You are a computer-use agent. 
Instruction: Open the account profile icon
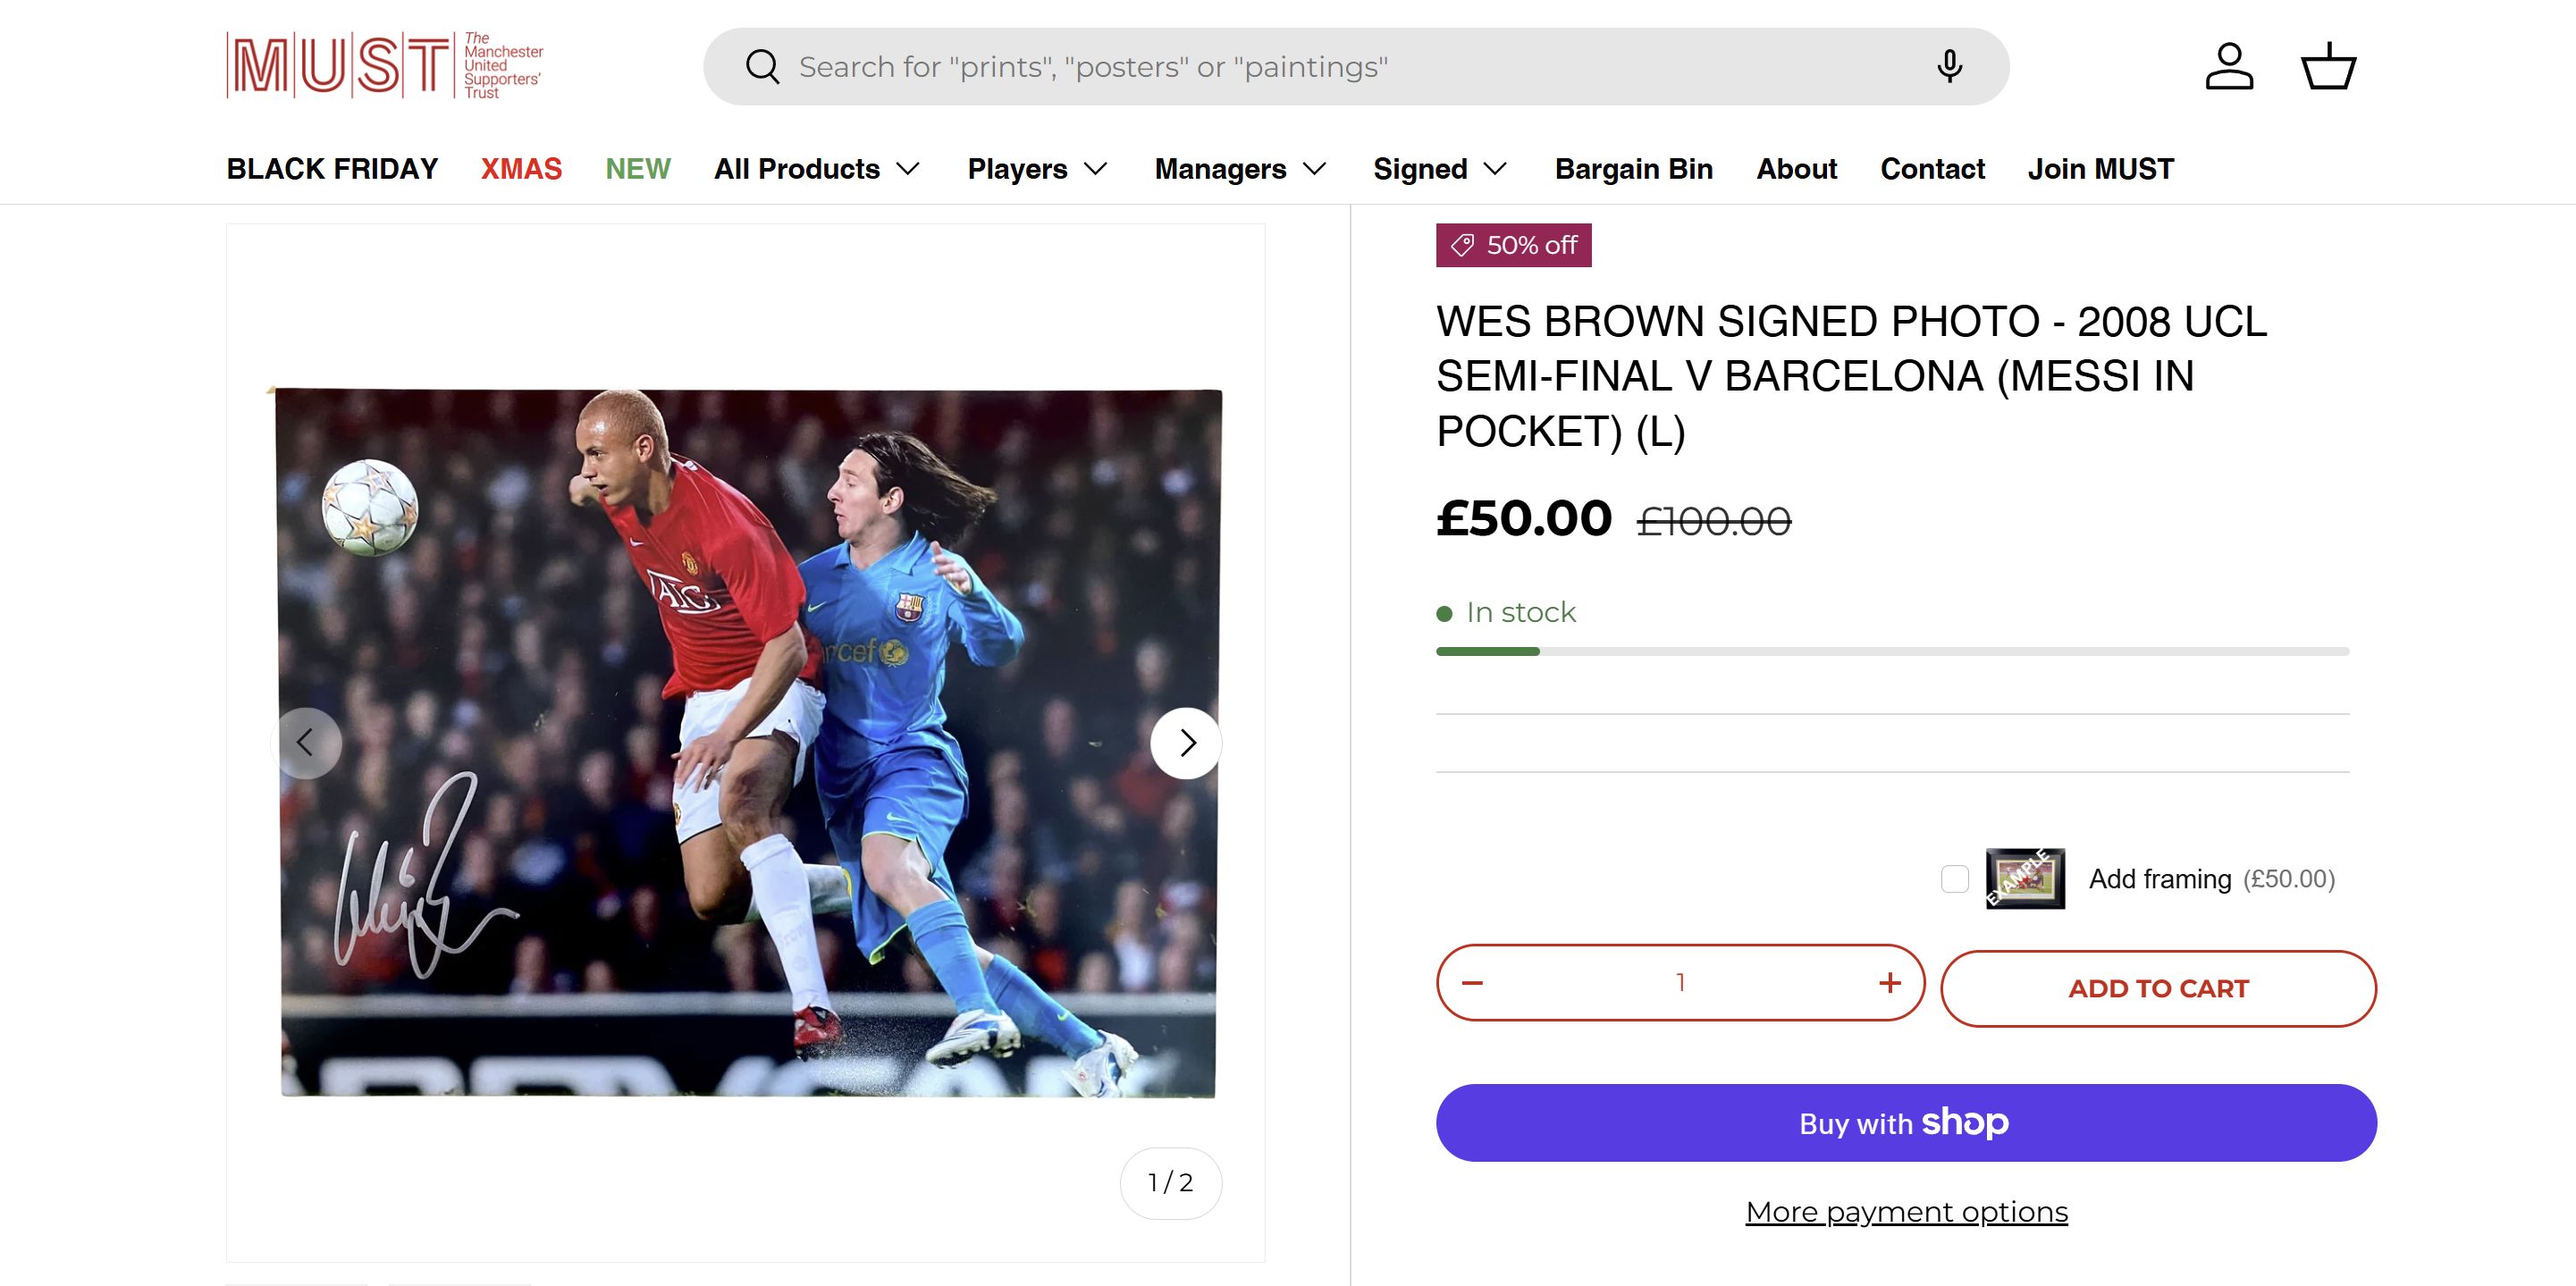coord(2229,66)
